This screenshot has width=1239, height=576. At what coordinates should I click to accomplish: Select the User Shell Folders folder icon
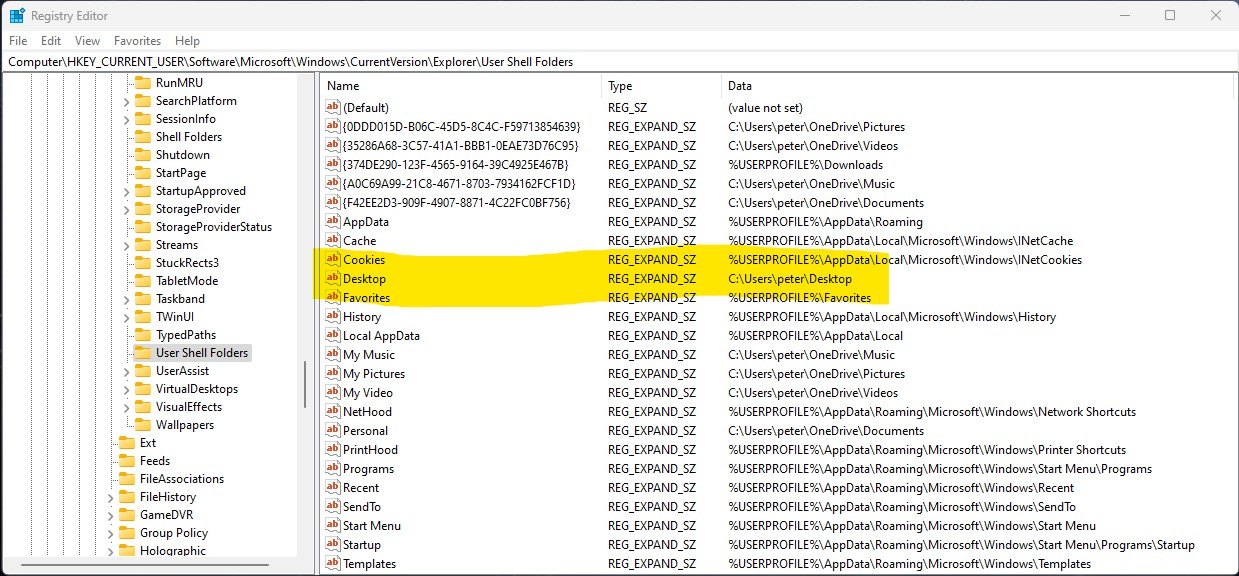(142, 353)
